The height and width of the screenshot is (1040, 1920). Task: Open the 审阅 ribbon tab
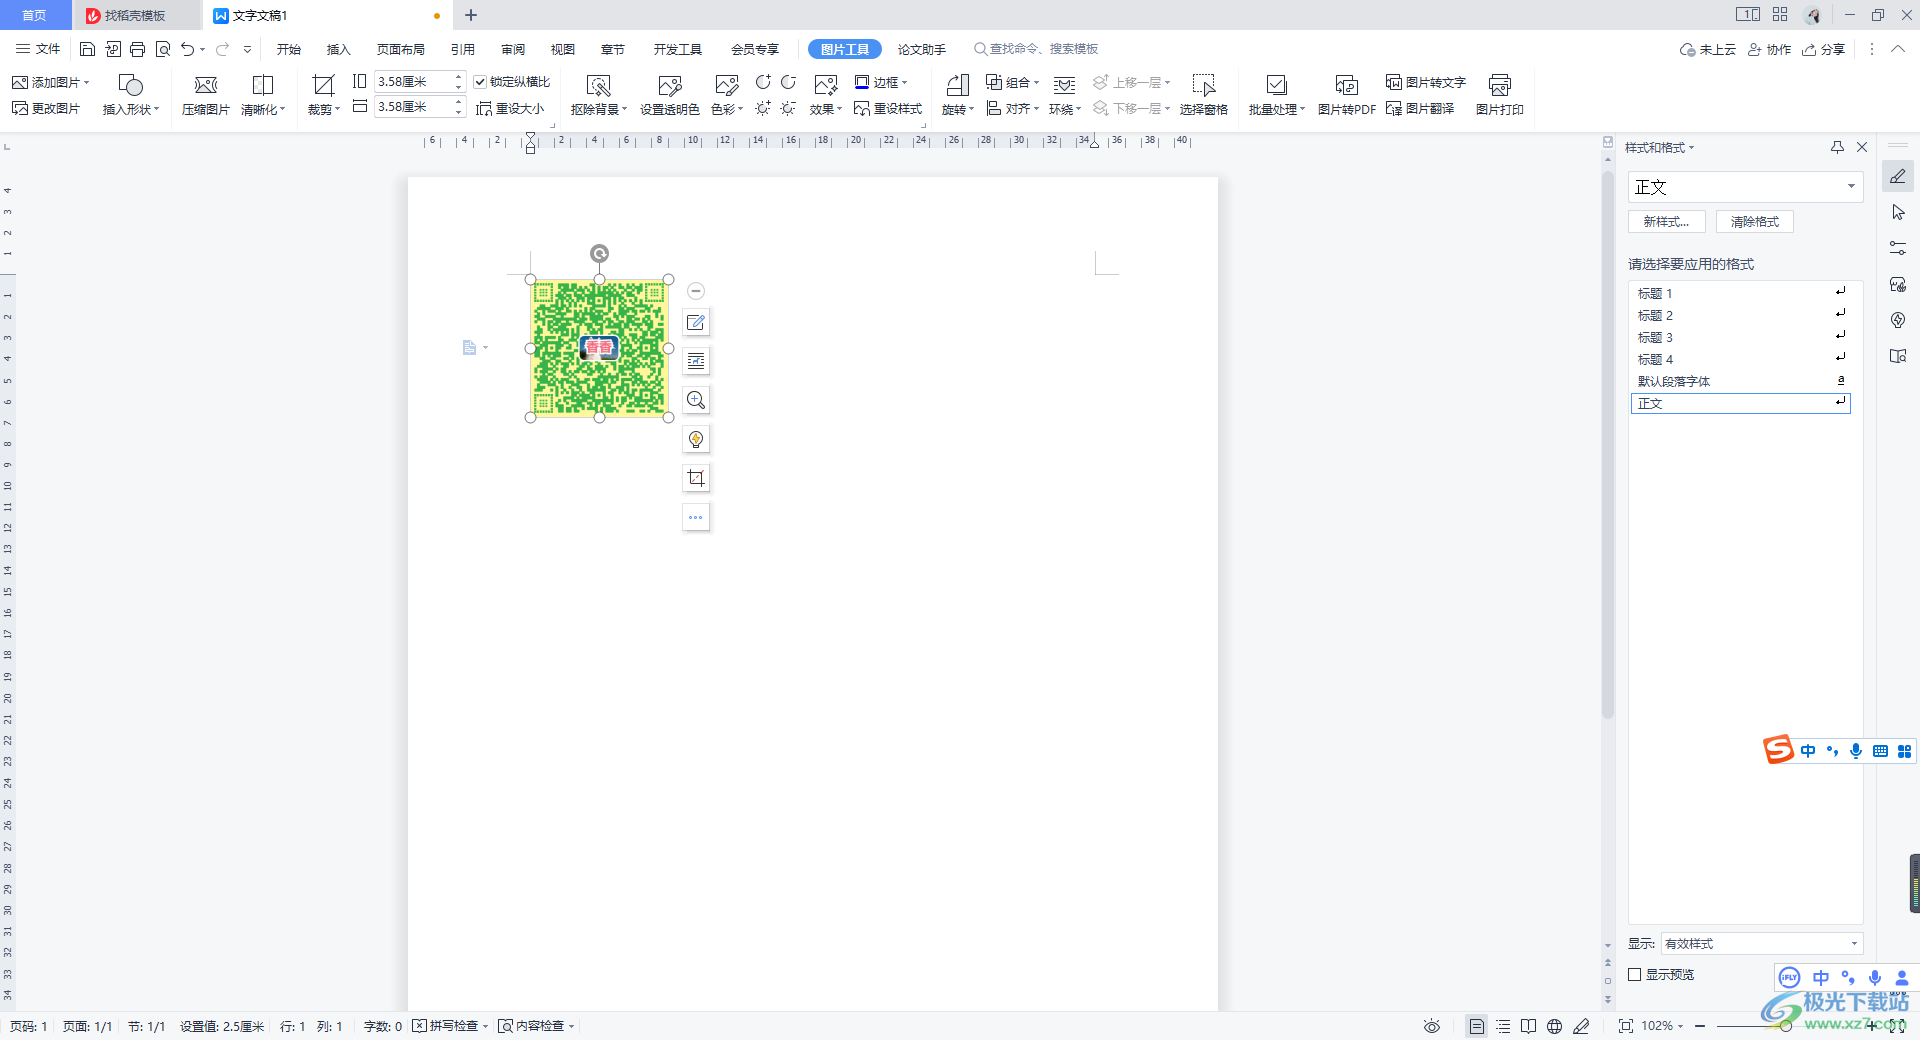click(x=513, y=49)
